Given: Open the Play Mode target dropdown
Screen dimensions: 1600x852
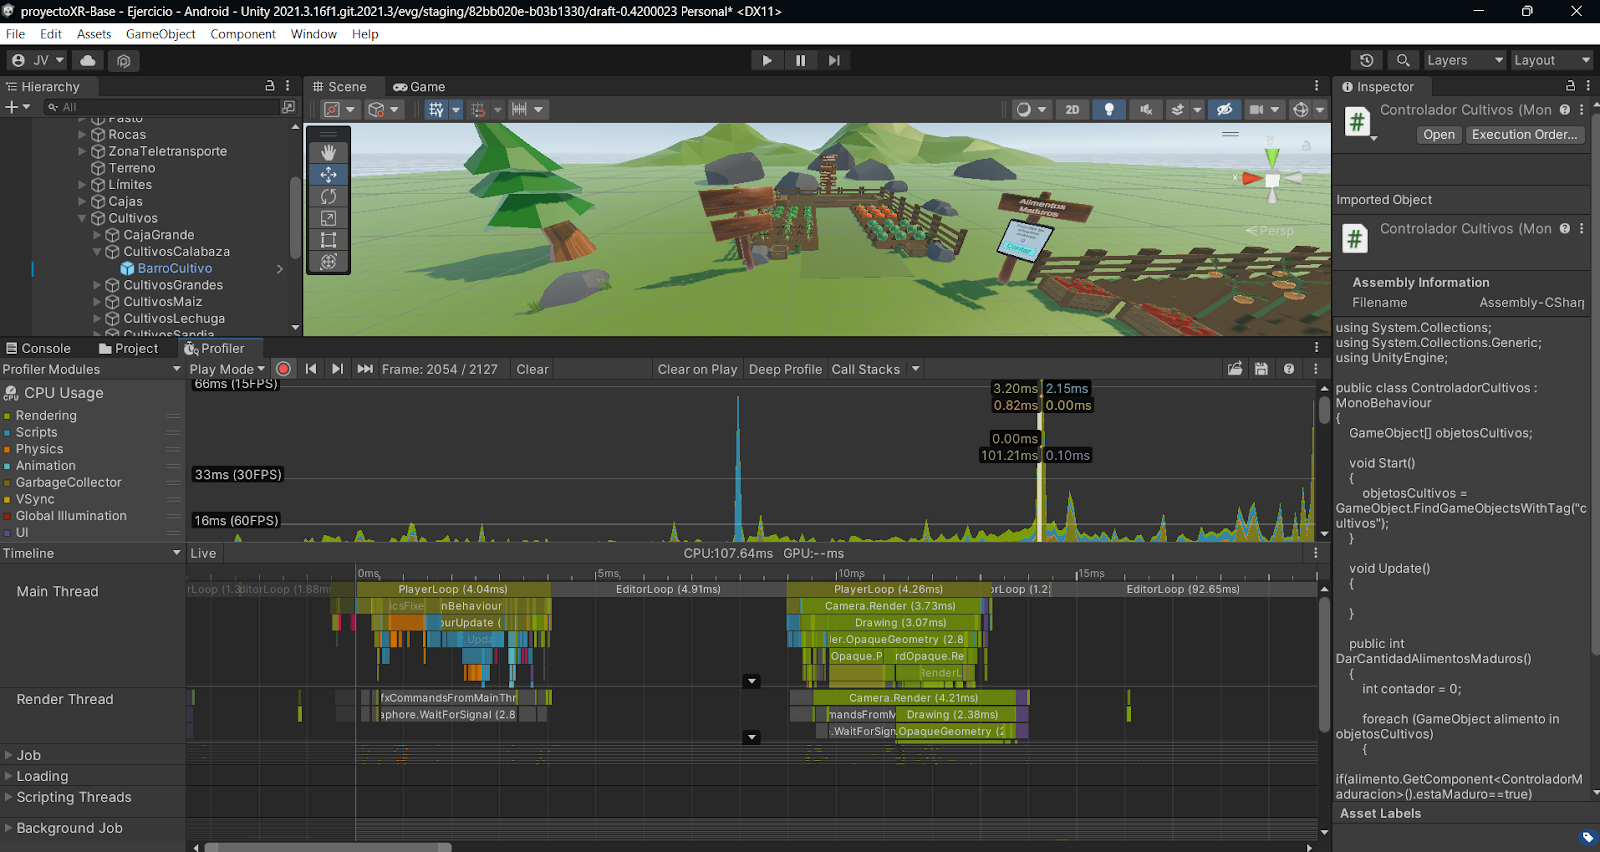Looking at the screenshot, I should [x=227, y=369].
